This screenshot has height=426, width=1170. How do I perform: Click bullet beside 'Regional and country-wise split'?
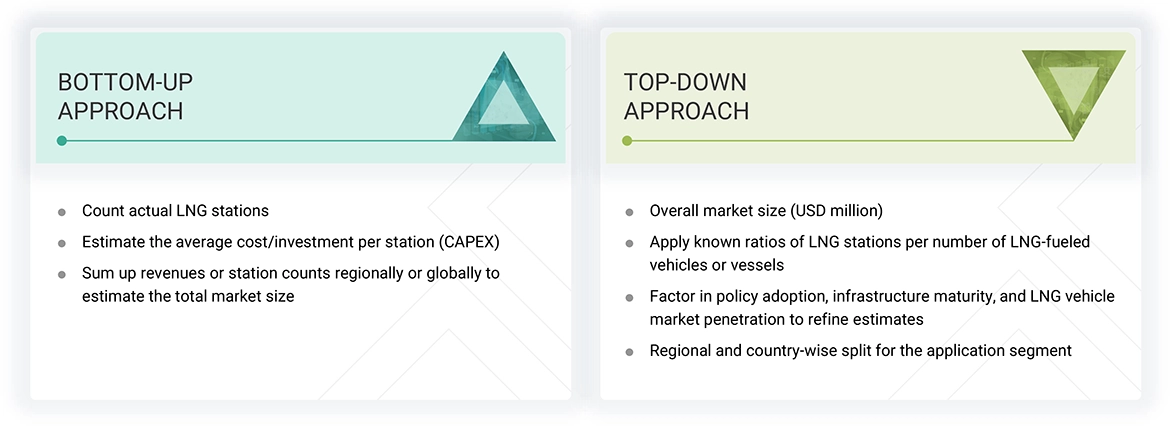(629, 352)
